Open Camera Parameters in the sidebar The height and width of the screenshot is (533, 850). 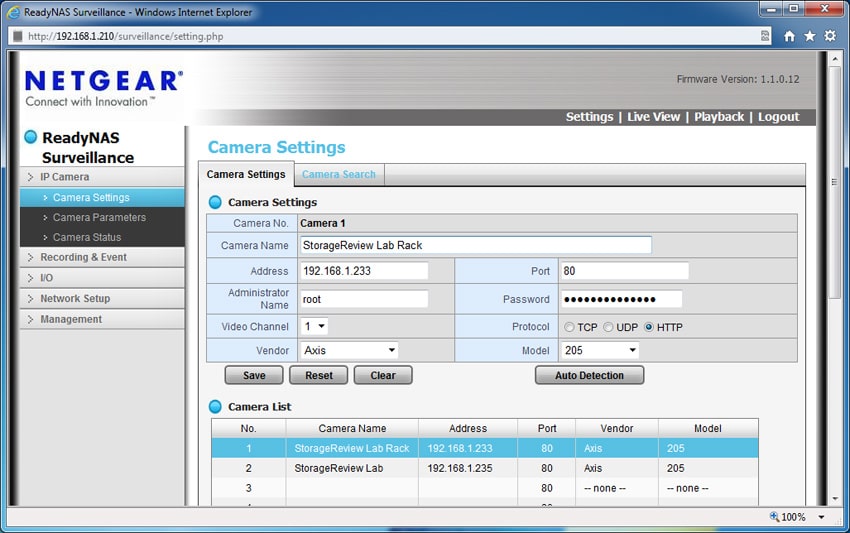pos(102,217)
